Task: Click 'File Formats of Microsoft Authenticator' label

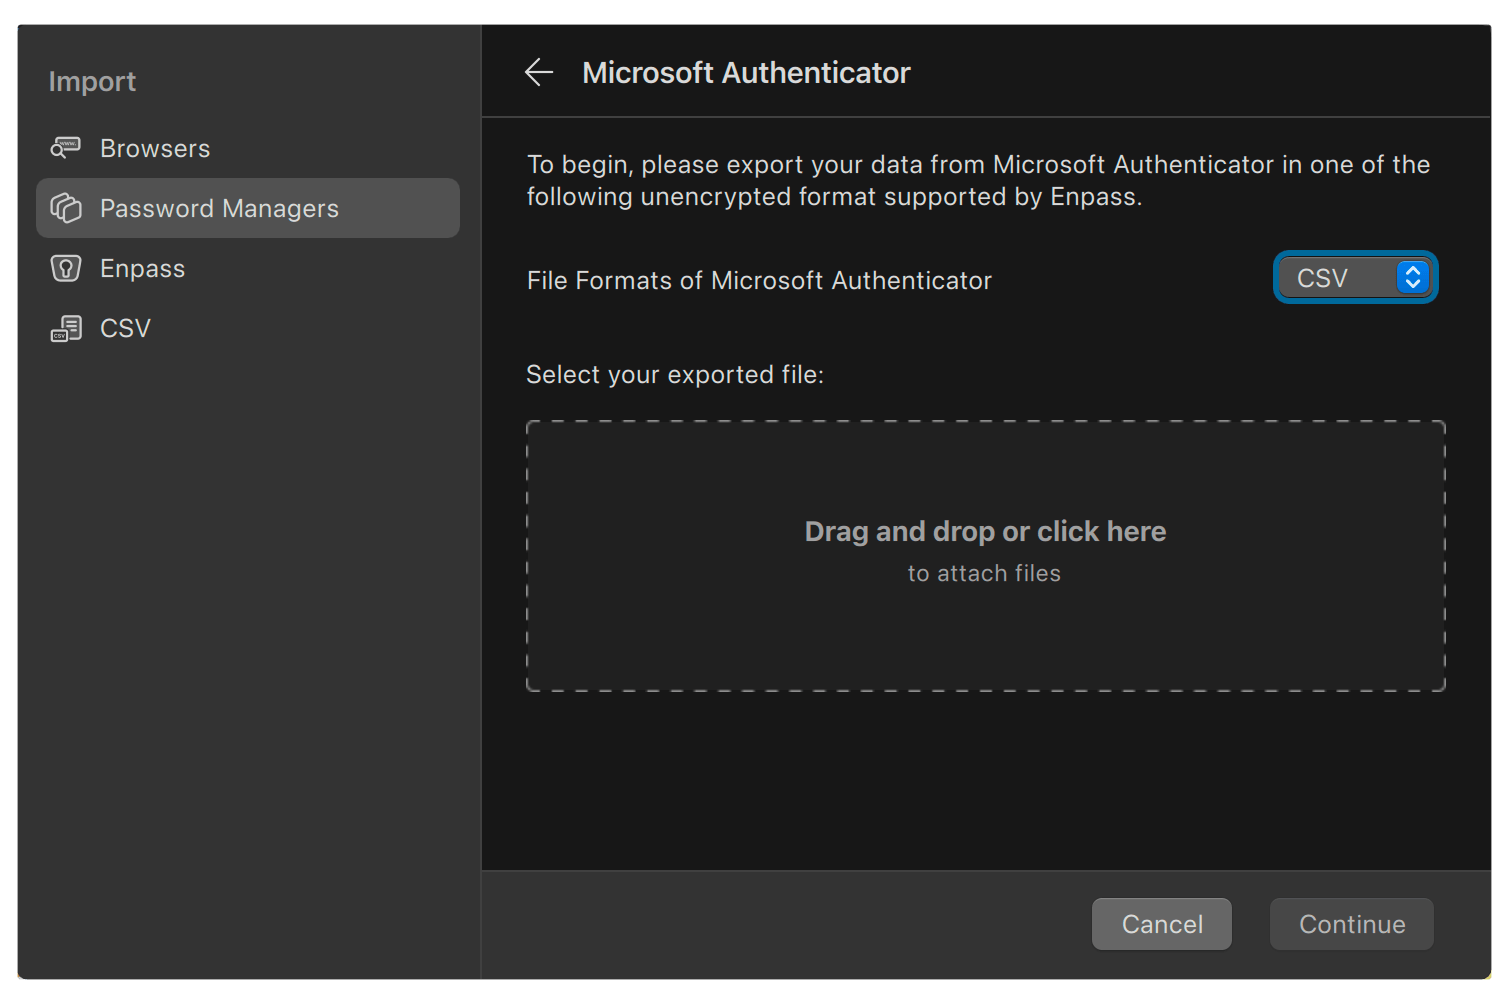Action: tap(759, 281)
